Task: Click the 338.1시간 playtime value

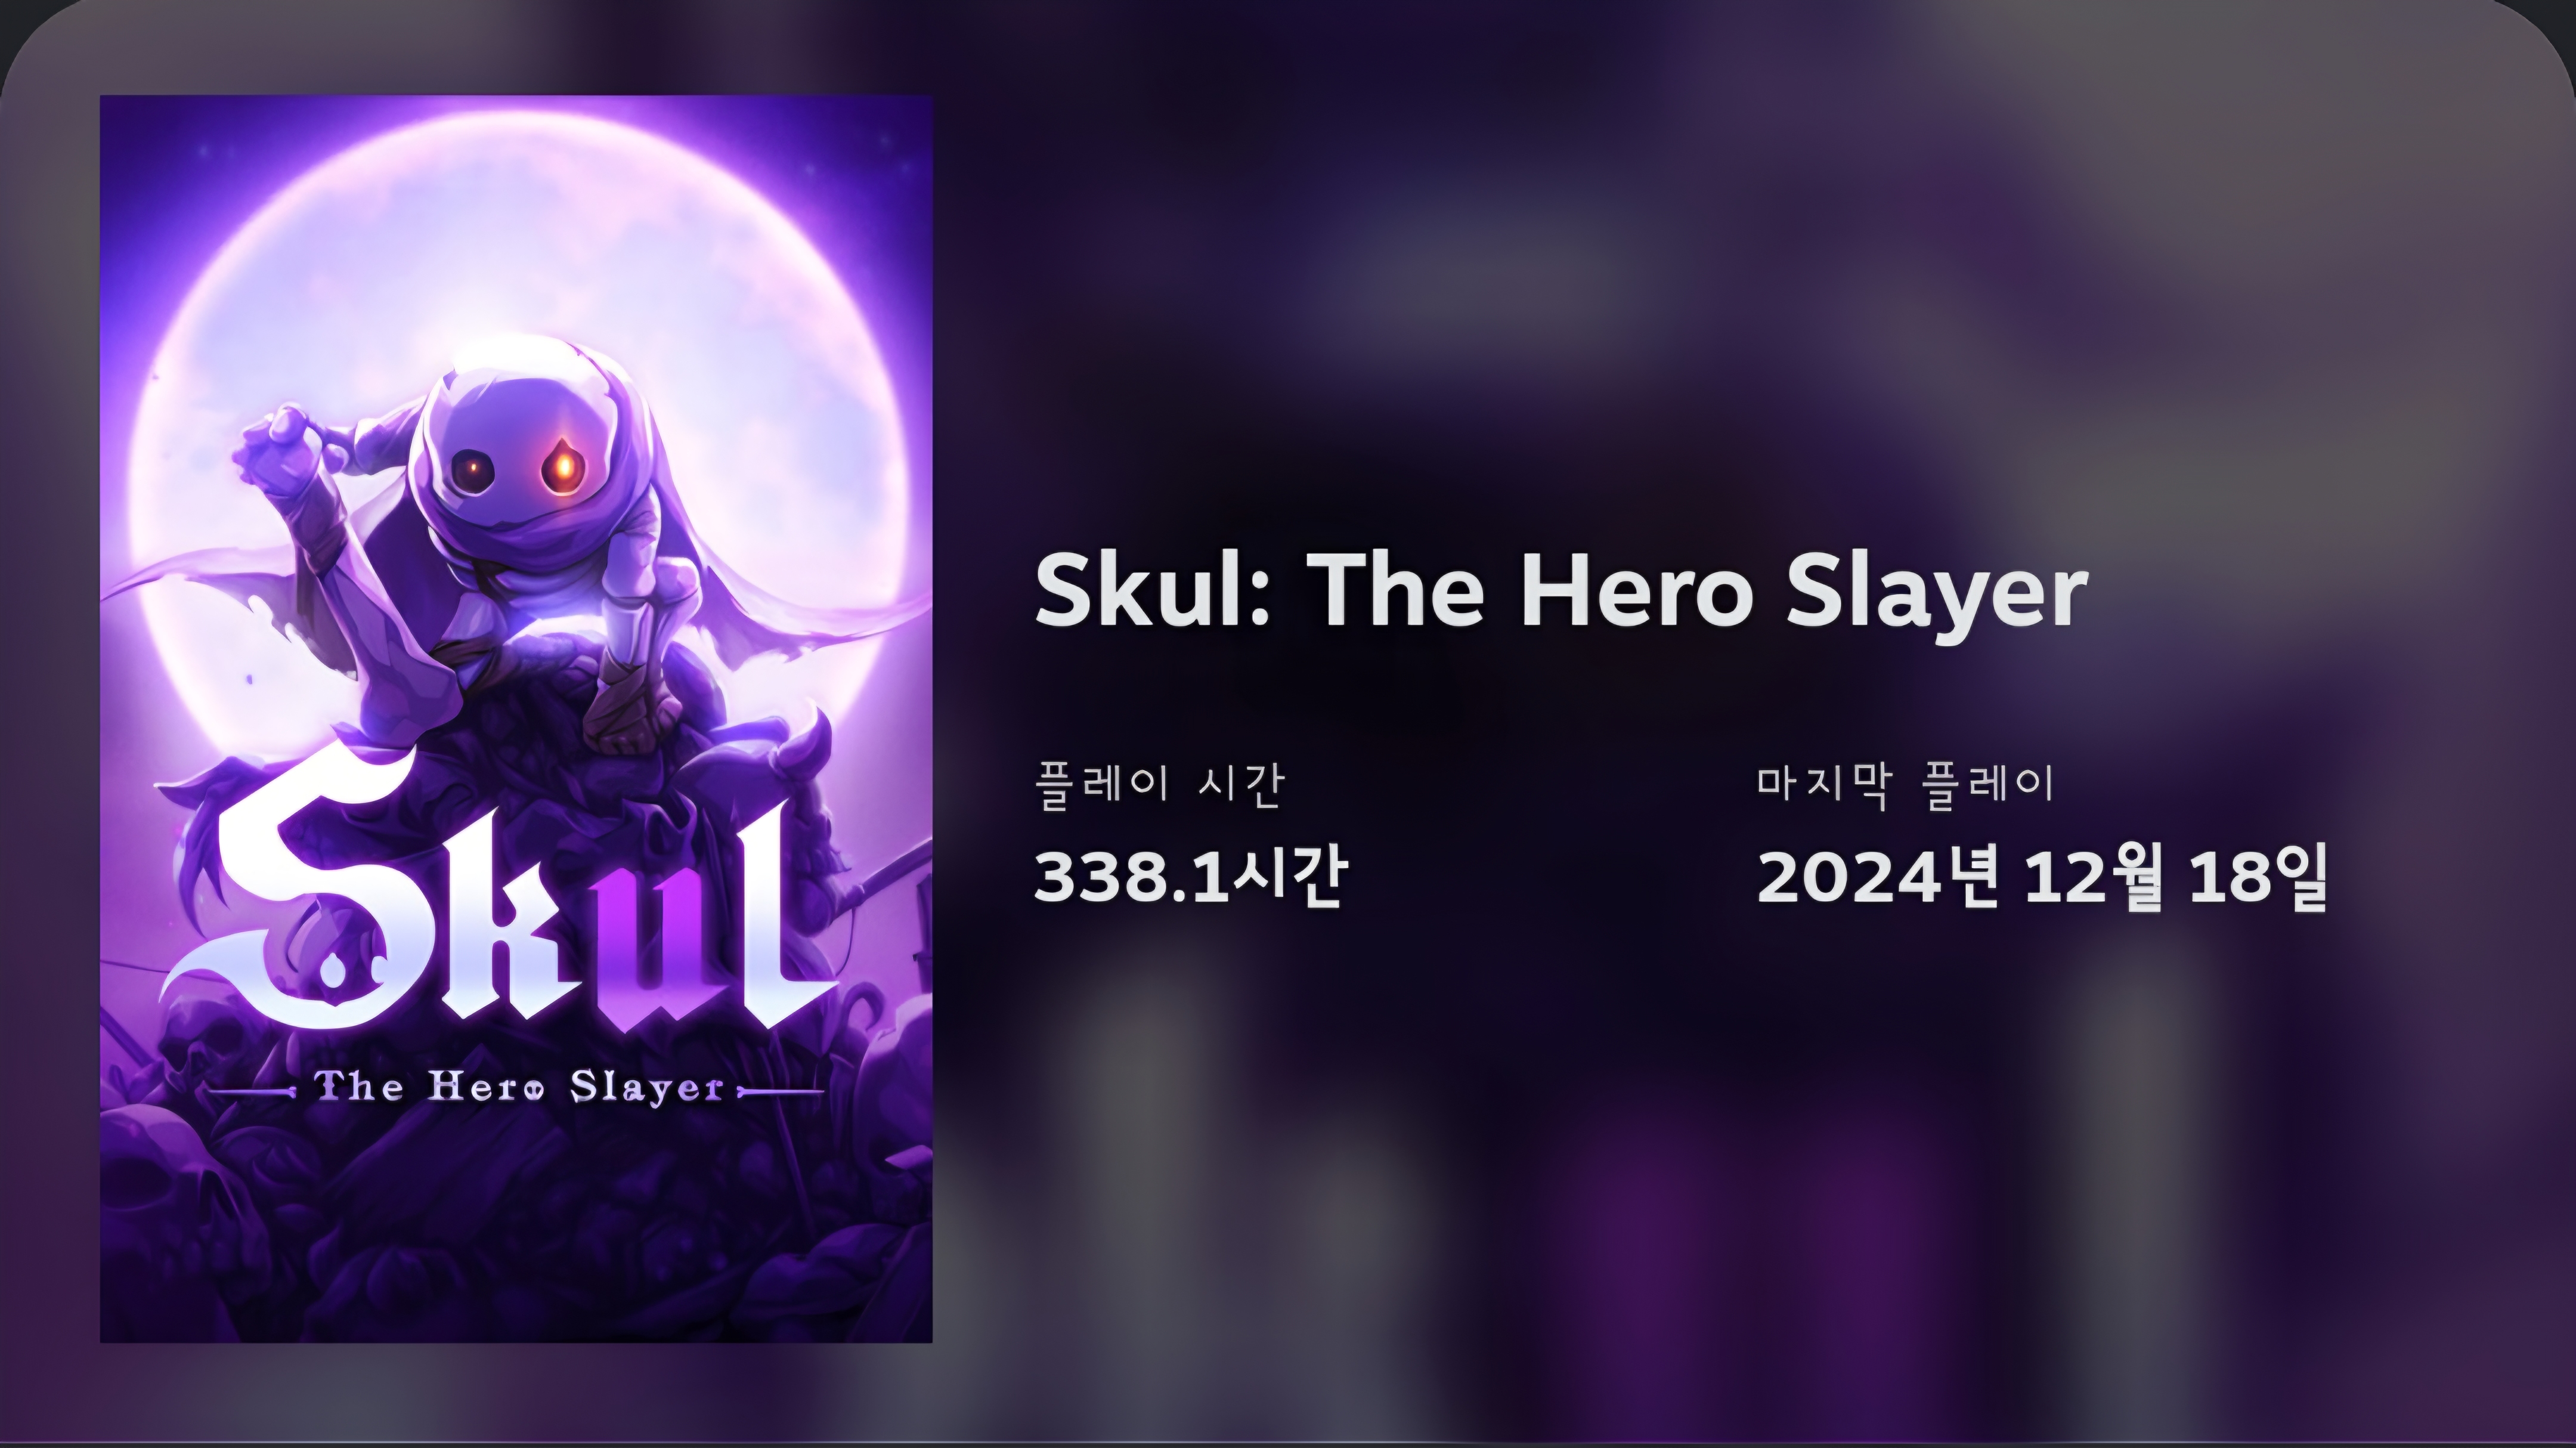Action: tap(1191, 876)
